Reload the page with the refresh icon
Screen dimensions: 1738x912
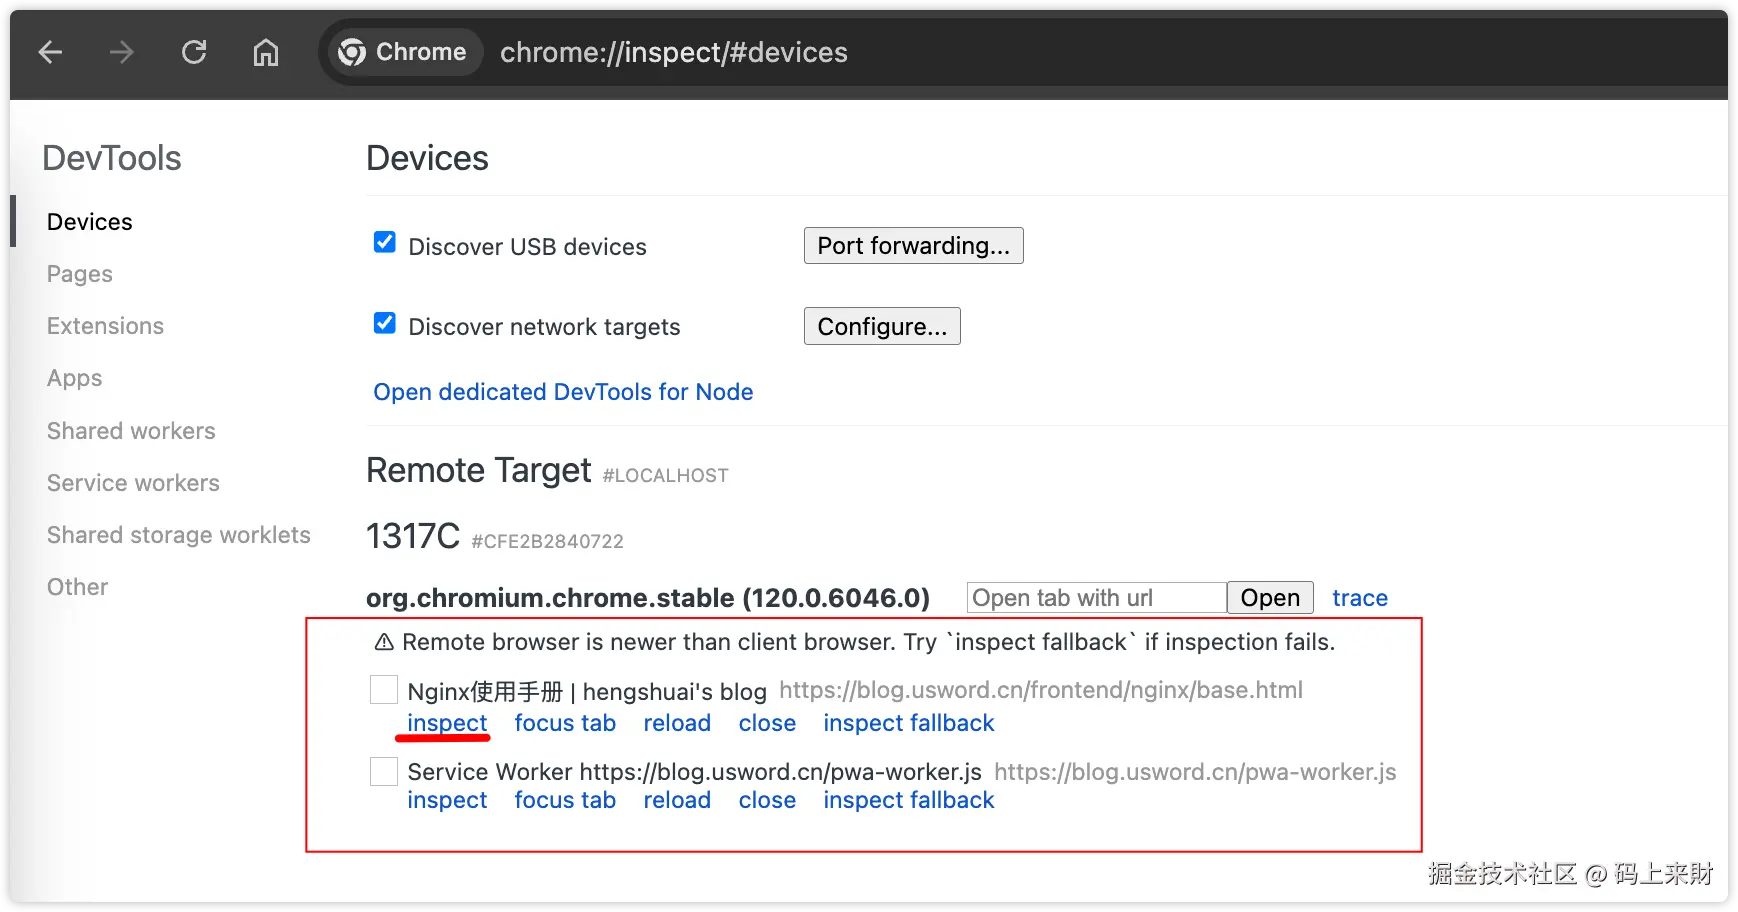pyautogui.click(x=194, y=53)
